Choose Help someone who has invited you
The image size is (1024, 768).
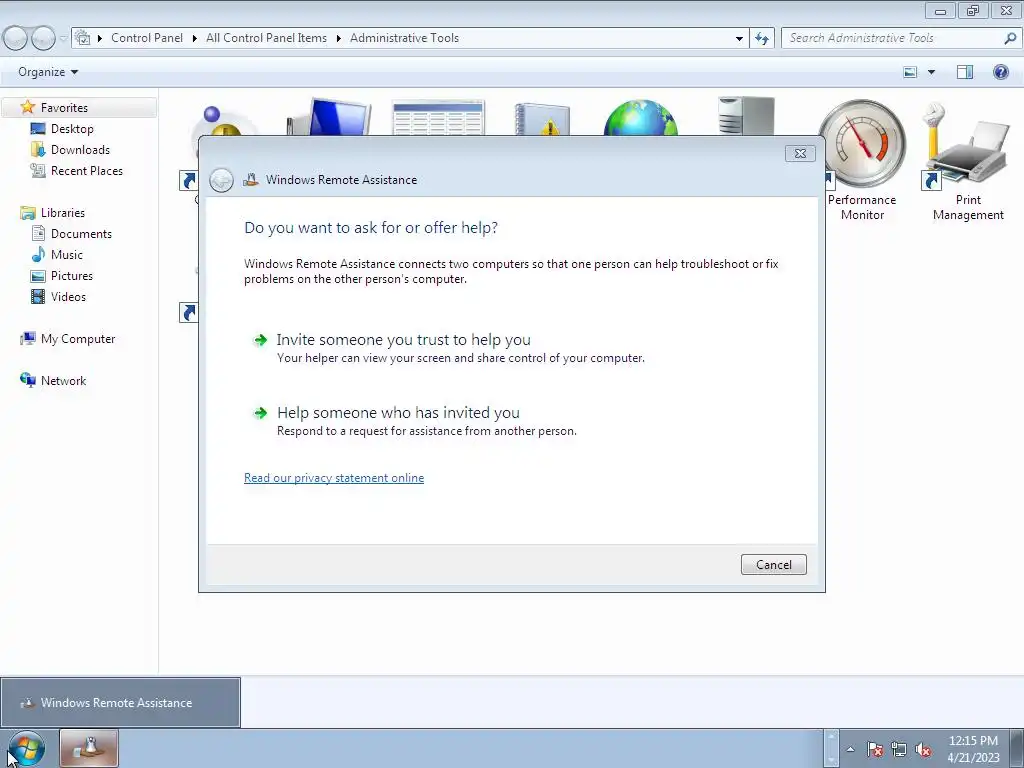tap(398, 413)
